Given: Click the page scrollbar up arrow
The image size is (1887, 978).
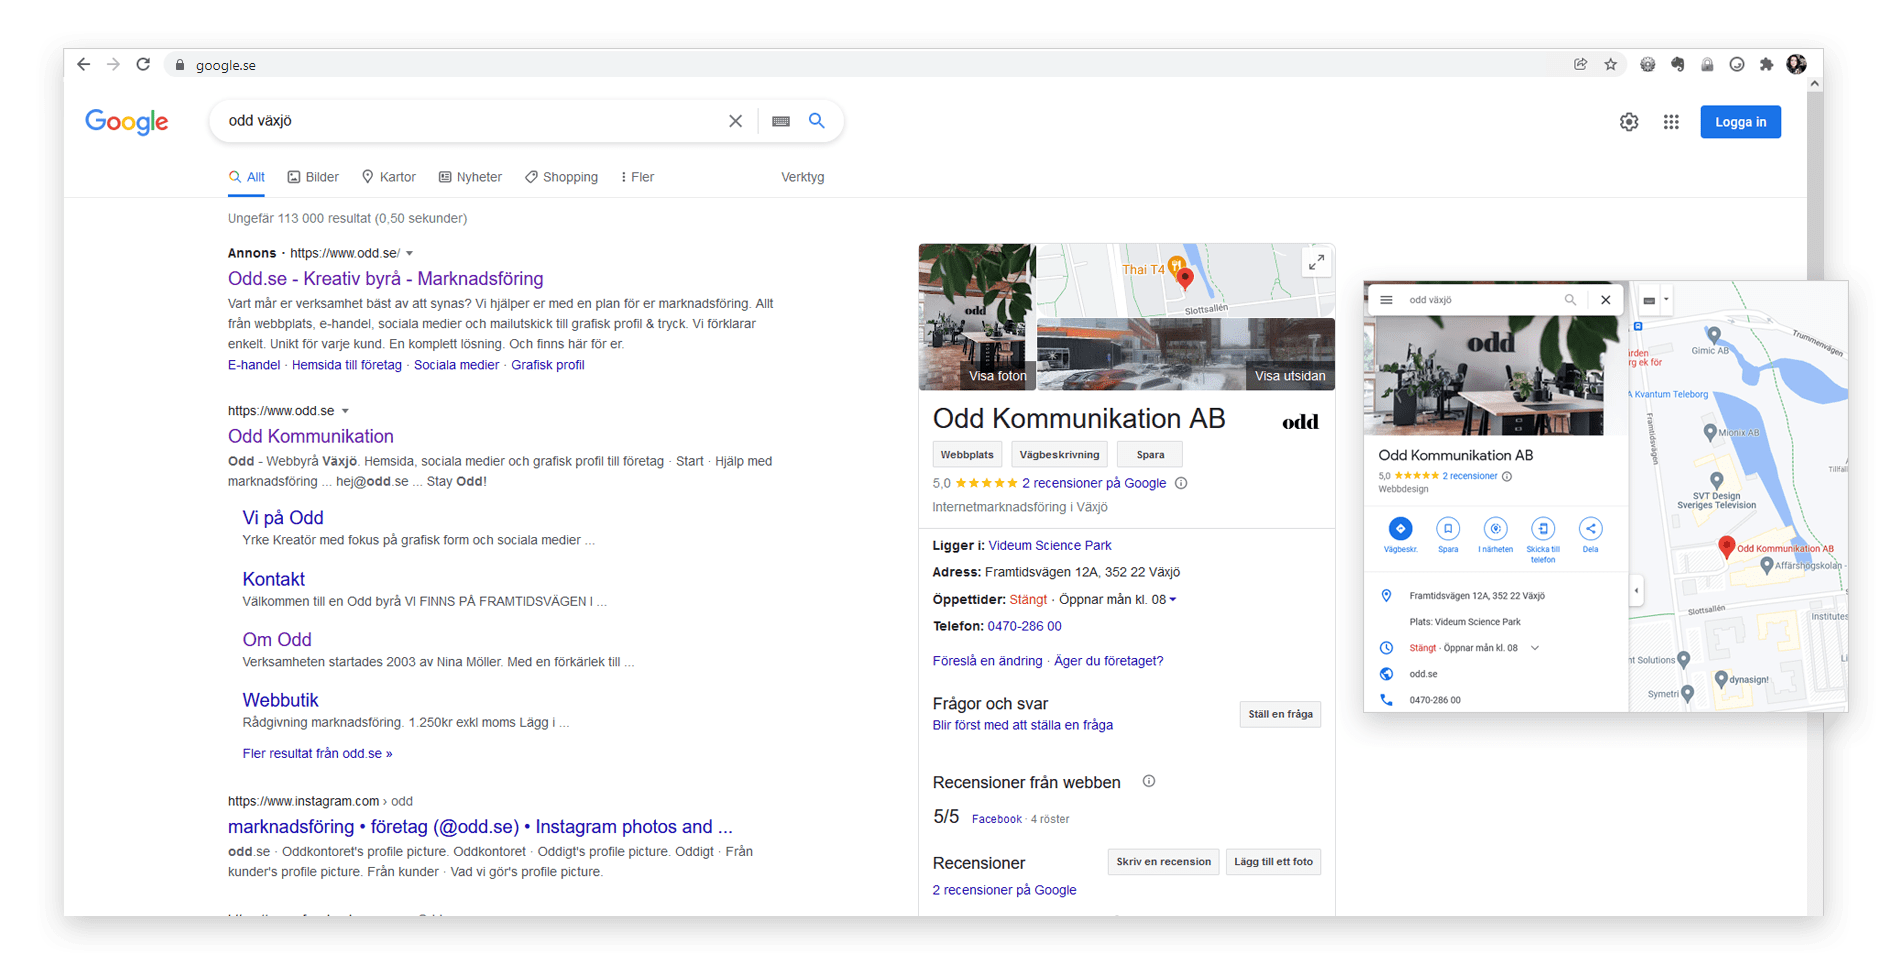Looking at the screenshot, I should tap(1814, 84).
